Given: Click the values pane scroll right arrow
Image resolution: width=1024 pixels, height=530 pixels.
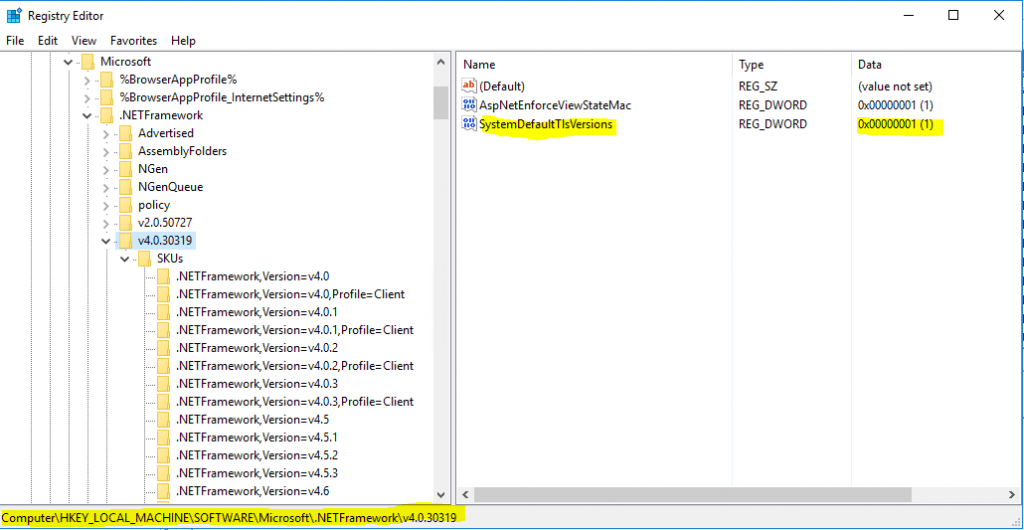Looking at the screenshot, I should click(1012, 494).
